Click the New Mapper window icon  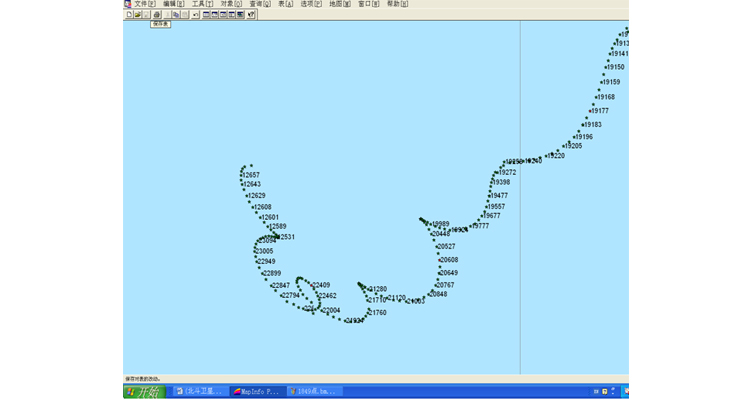(215, 15)
